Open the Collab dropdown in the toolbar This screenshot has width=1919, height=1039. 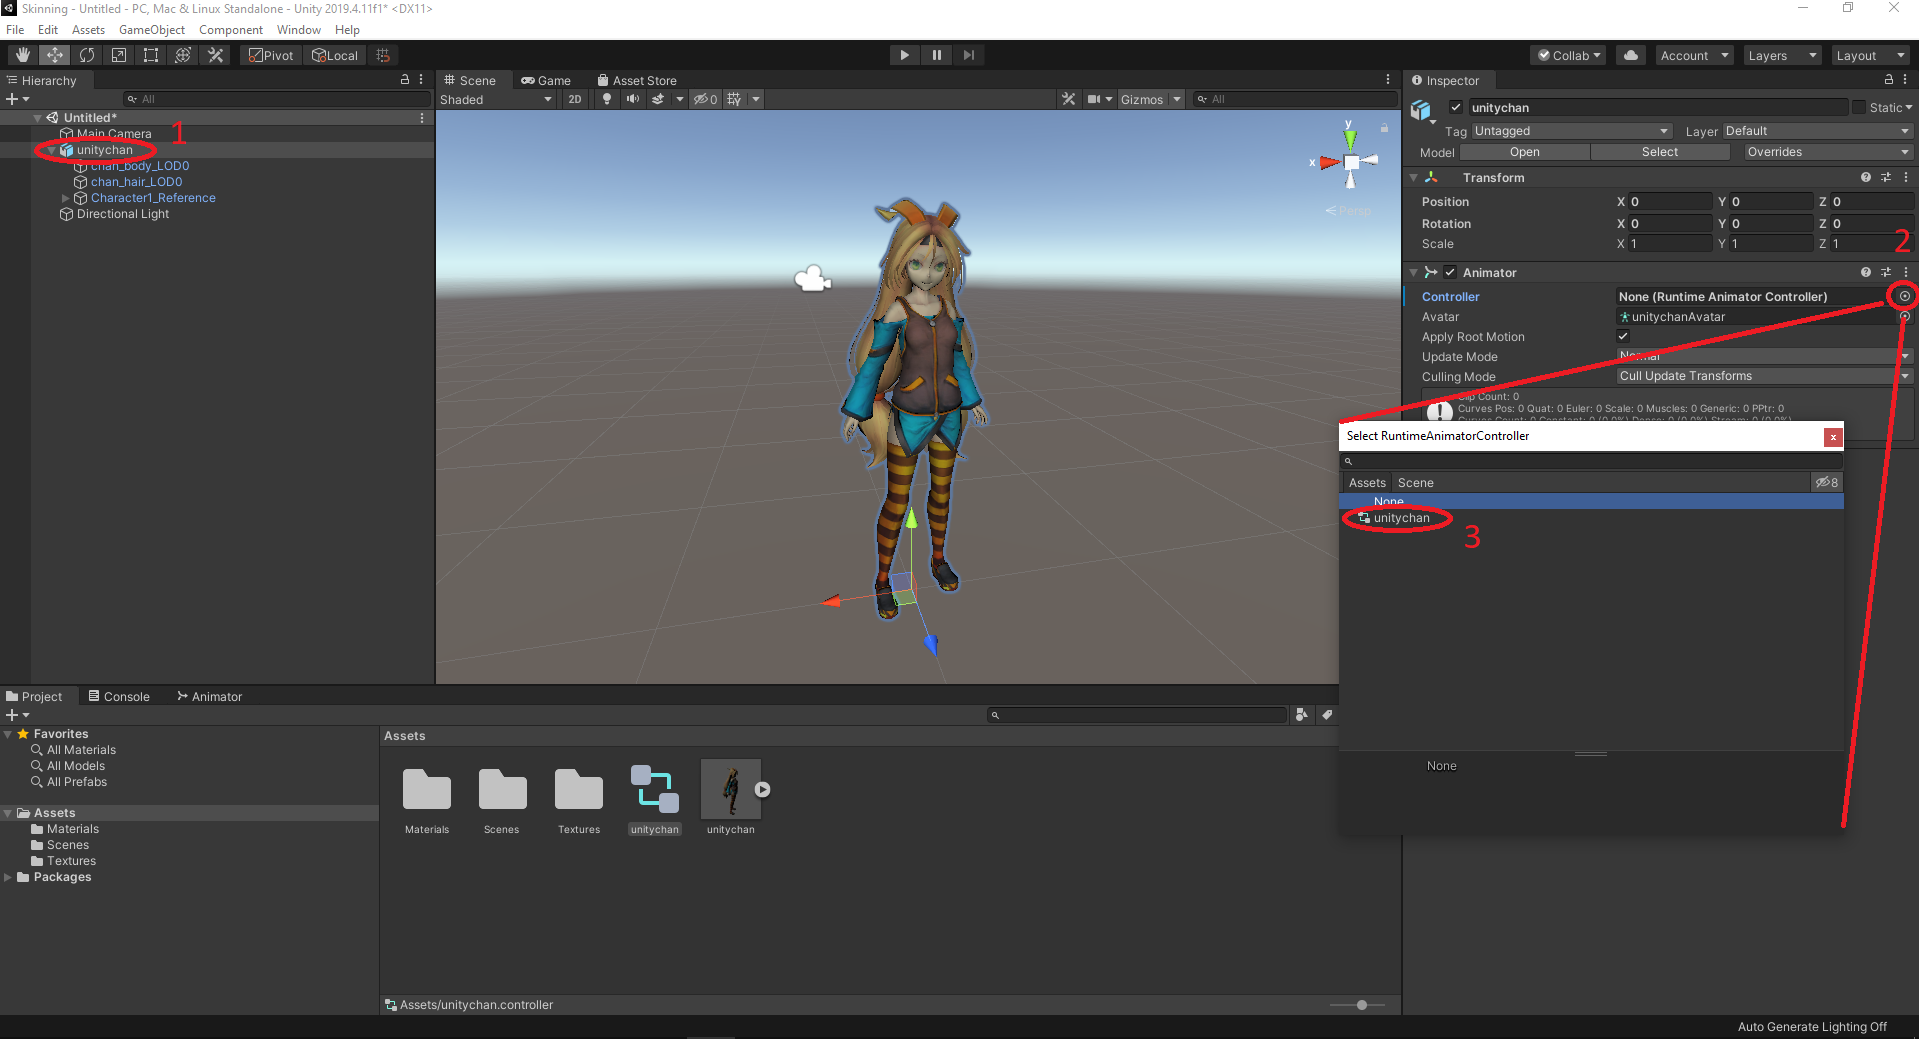(x=1567, y=55)
